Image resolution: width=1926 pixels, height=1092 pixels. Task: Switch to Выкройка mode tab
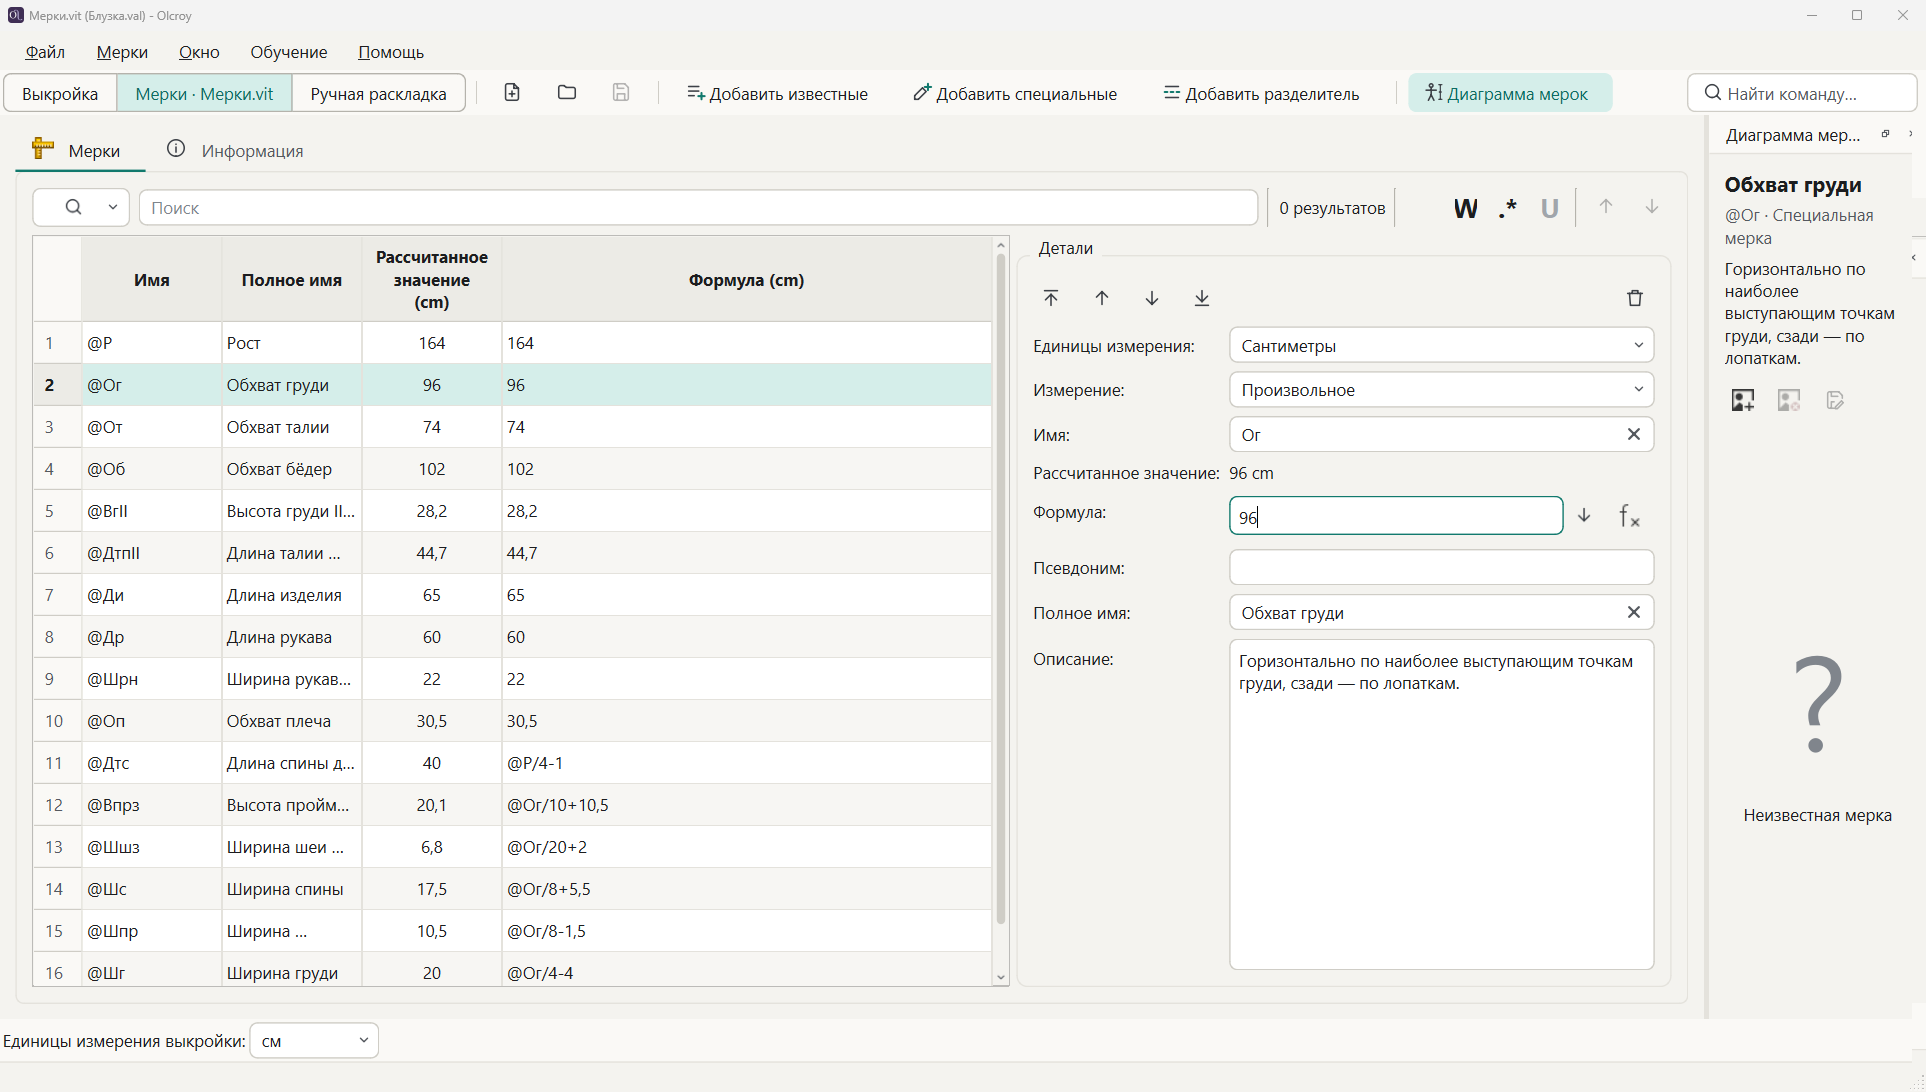coord(60,93)
